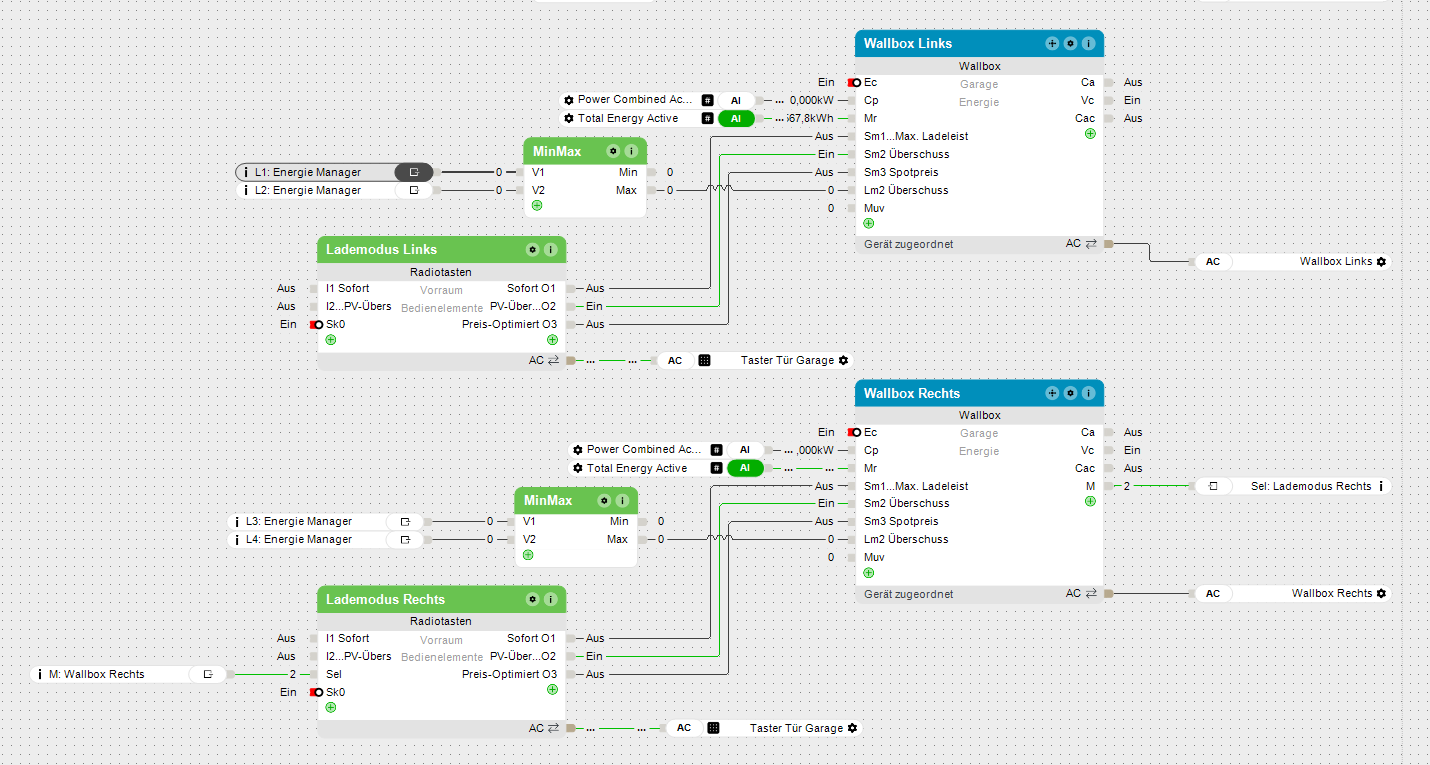This screenshot has height=765, width=1430.
Task: Expand outputs with the plus on Lademodus Rechts
Action: tap(552, 689)
